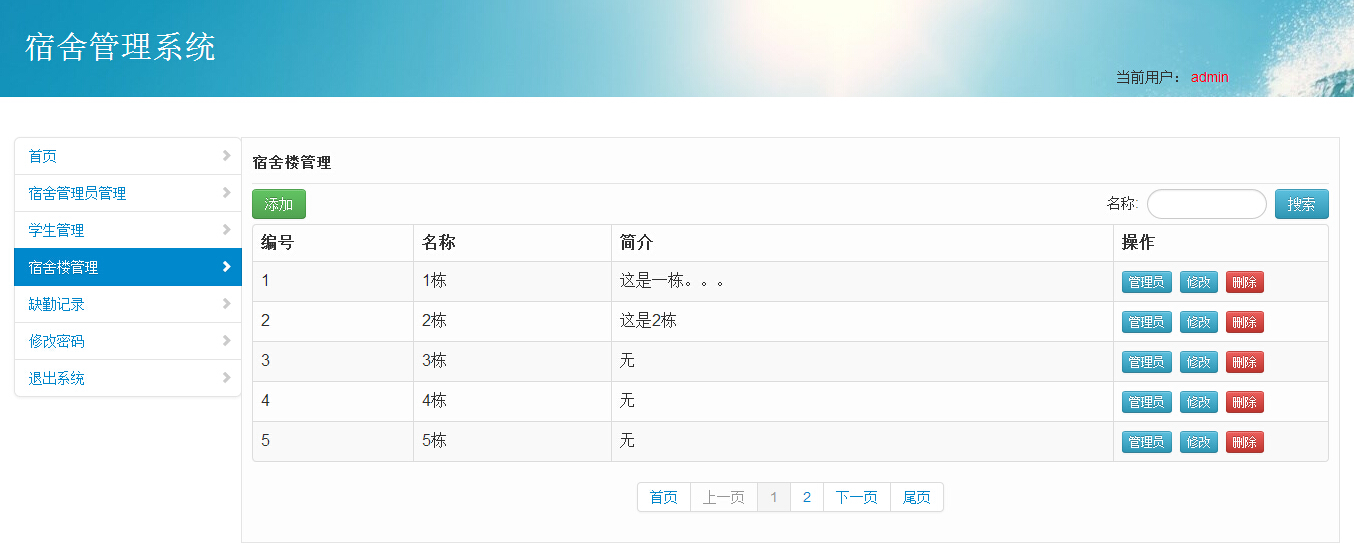Focus the 名称 search input field
Viewport: 1354px width, 551px height.
1206,204
